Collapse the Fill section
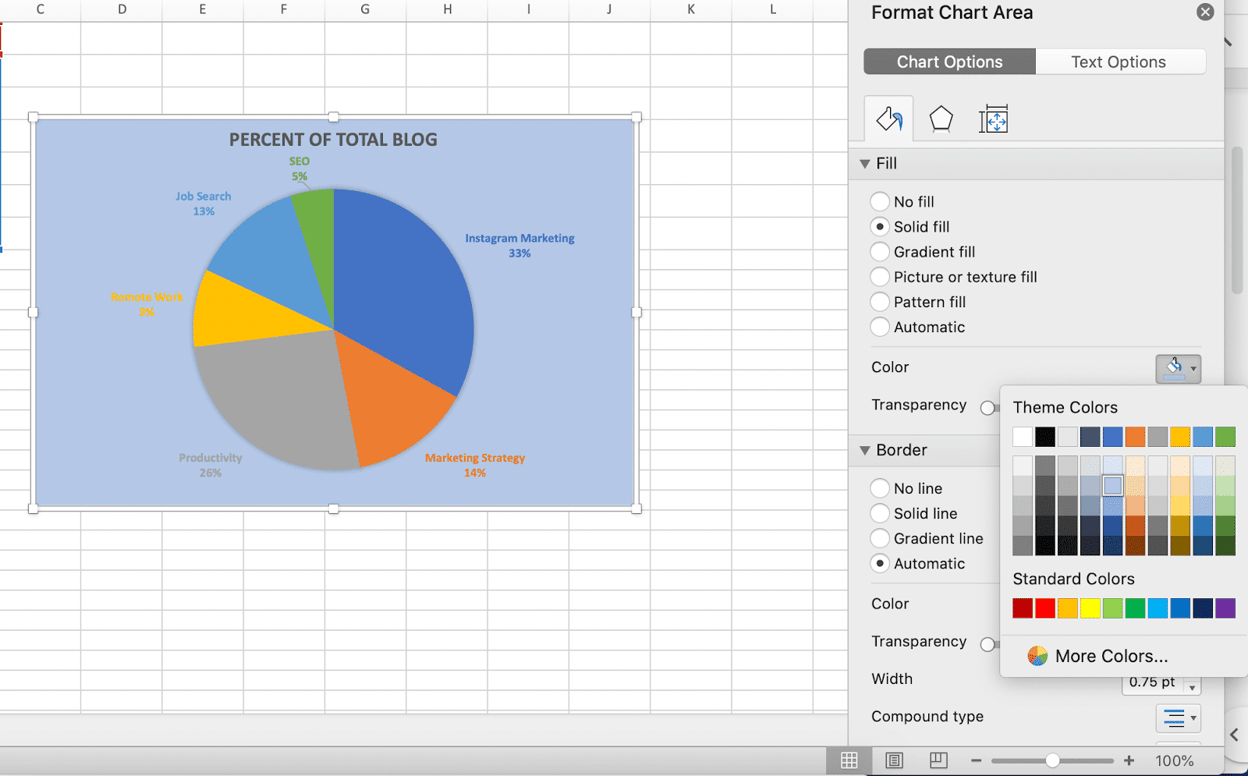Screen dimensions: 1248x776 pyautogui.click(x=864, y=163)
